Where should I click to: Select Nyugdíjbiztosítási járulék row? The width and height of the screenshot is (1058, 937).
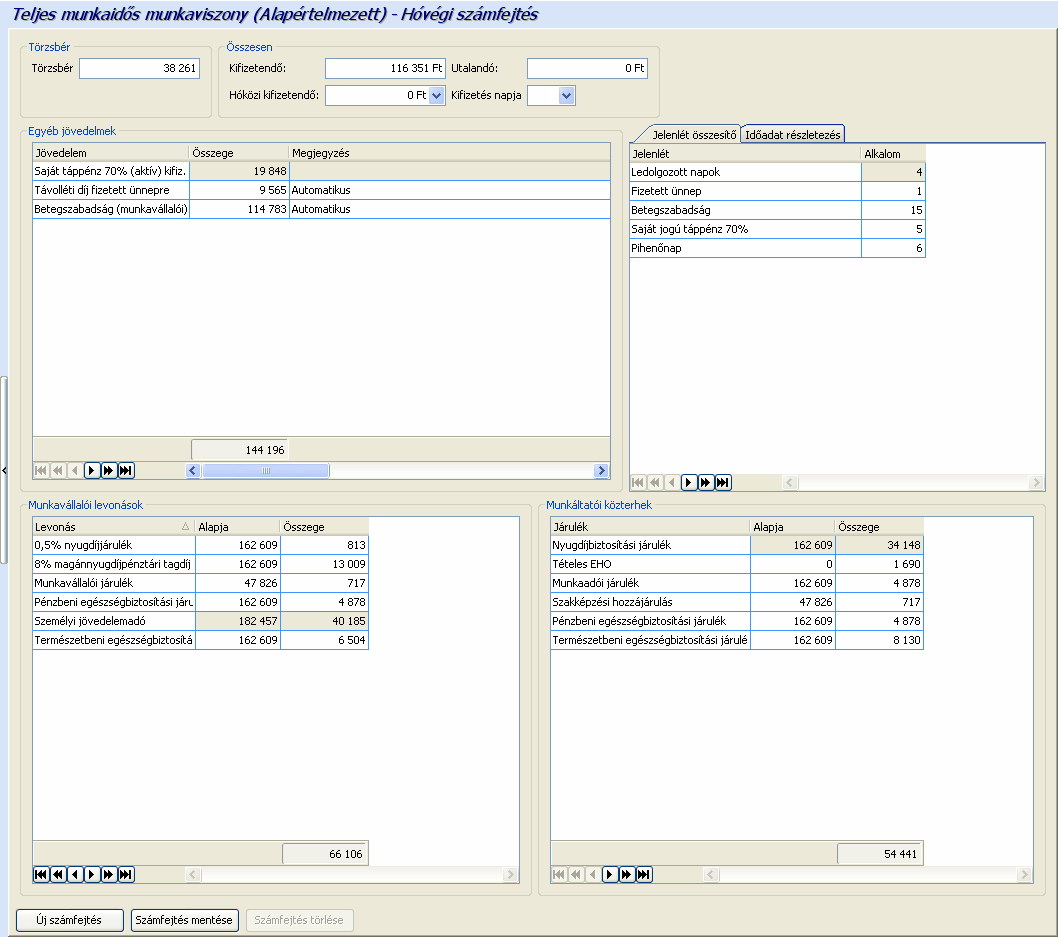coord(737,545)
